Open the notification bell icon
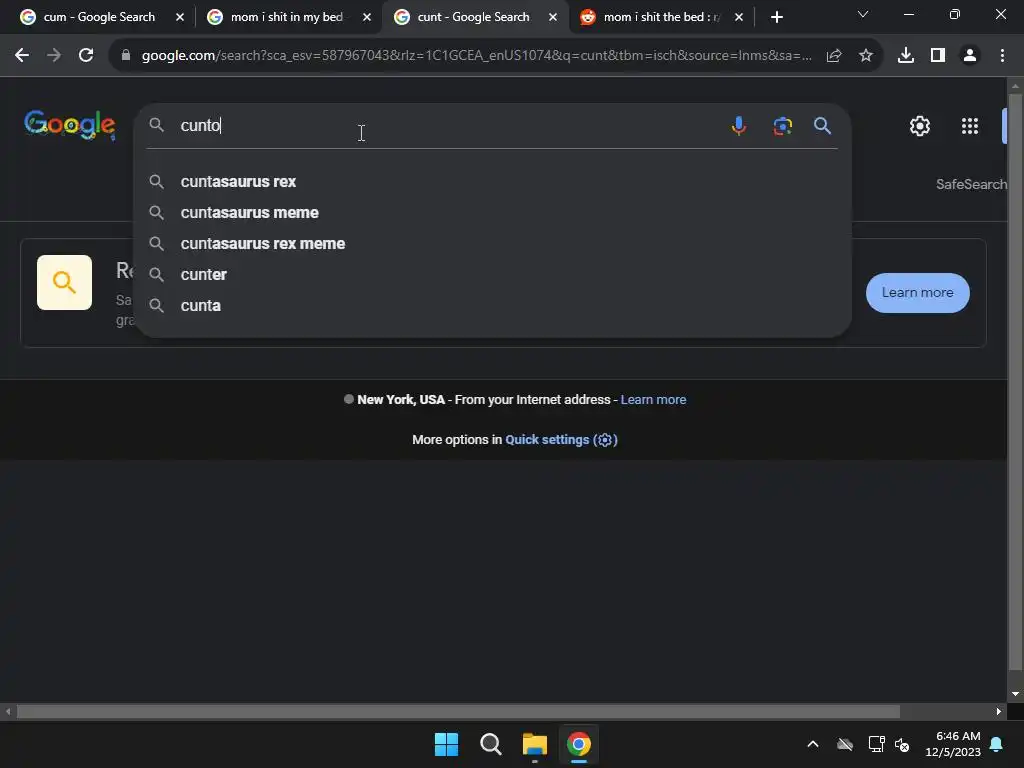Image resolution: width=1024 pixels, height=768 pixels. (x=997, y=744)
